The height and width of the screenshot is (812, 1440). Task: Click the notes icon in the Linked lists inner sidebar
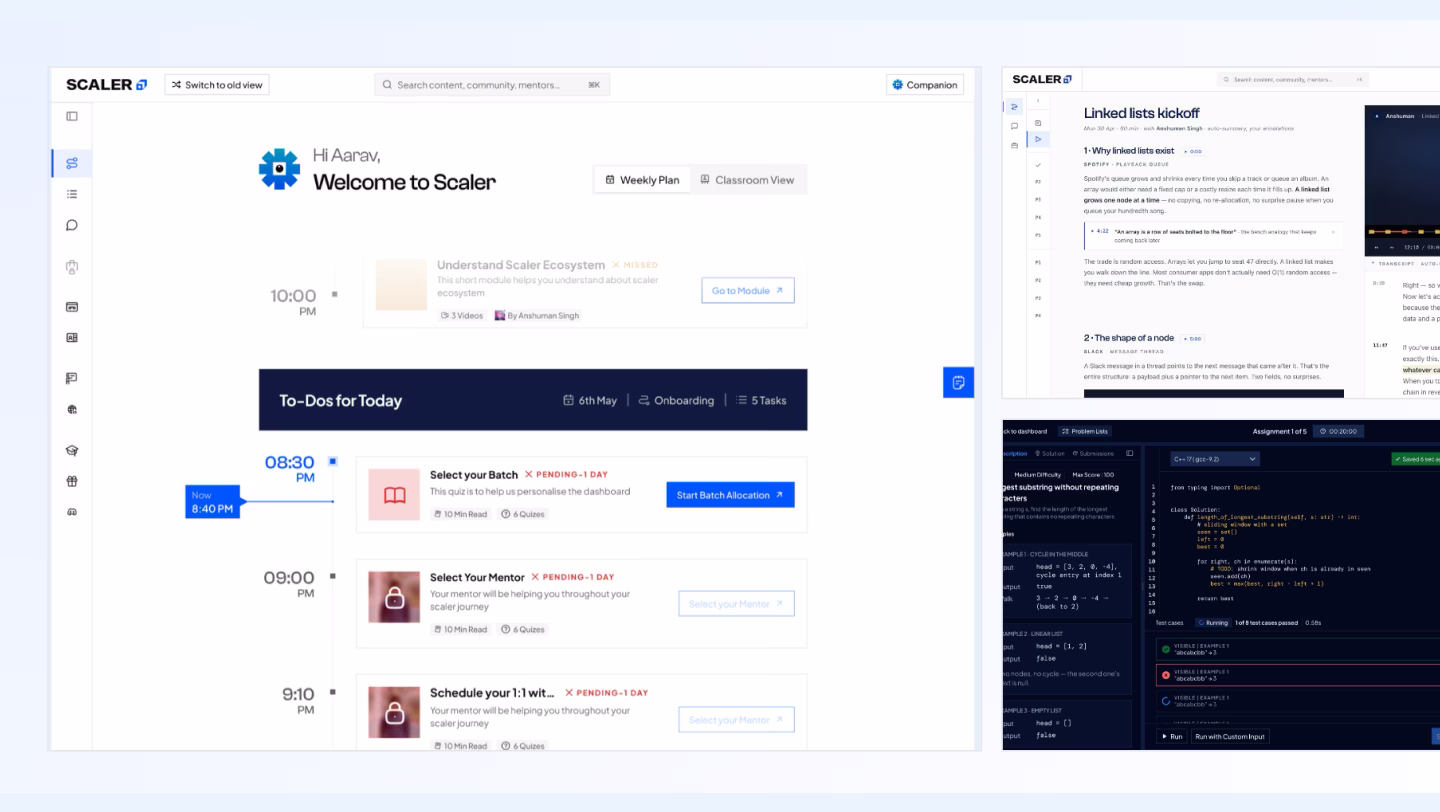pyautogui.click(x=1038, y=123)
